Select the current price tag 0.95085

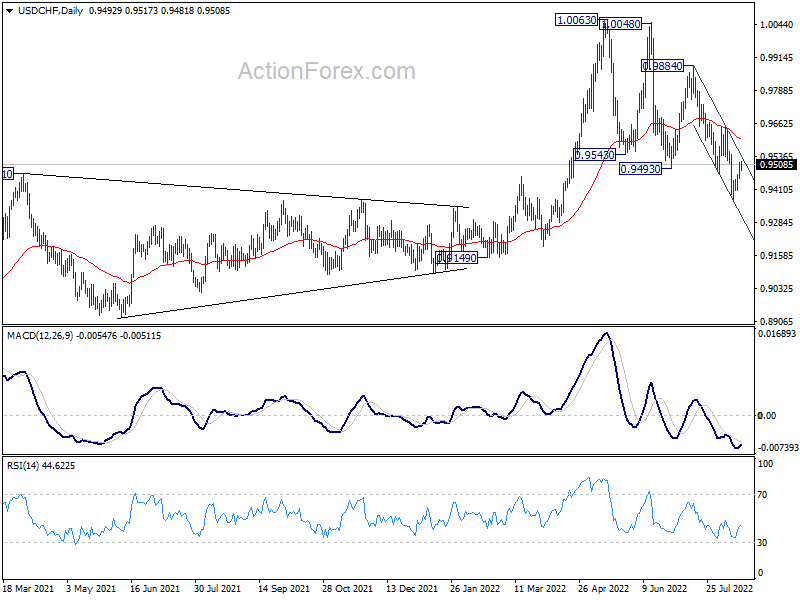776,164
